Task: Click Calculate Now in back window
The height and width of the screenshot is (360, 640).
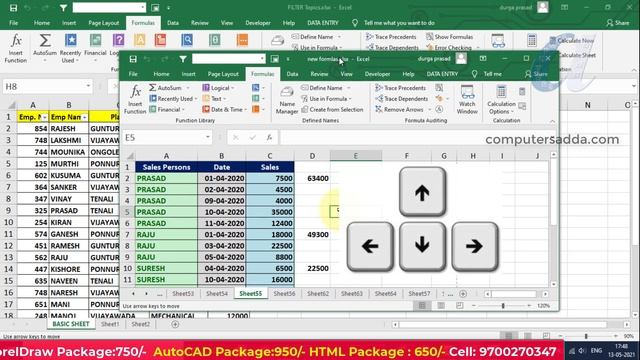Action: pyautogui.click(x=571, y=40)
